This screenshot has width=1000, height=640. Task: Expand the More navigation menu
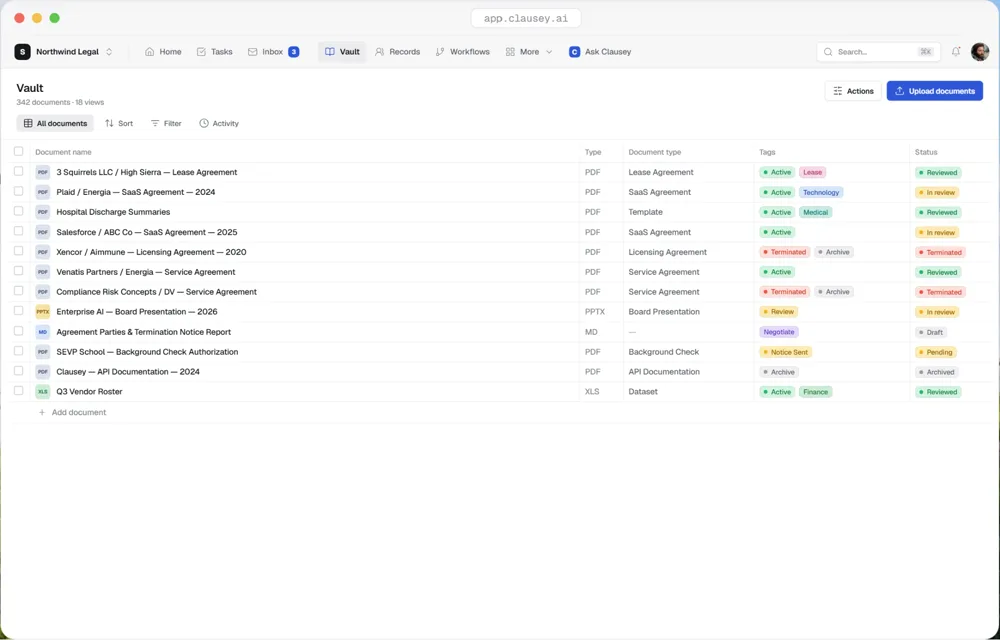[x=529, y=52]
